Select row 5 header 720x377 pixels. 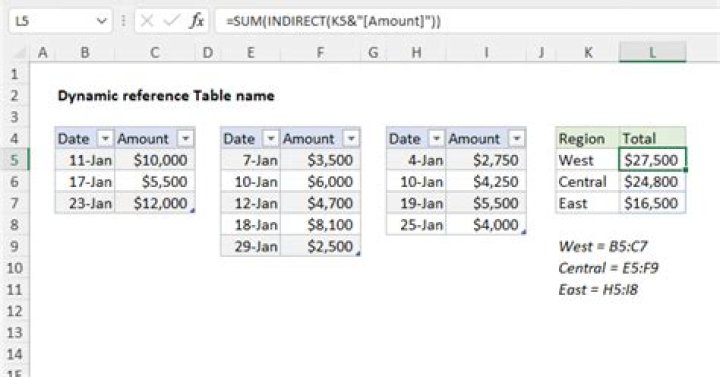[15, 160]
